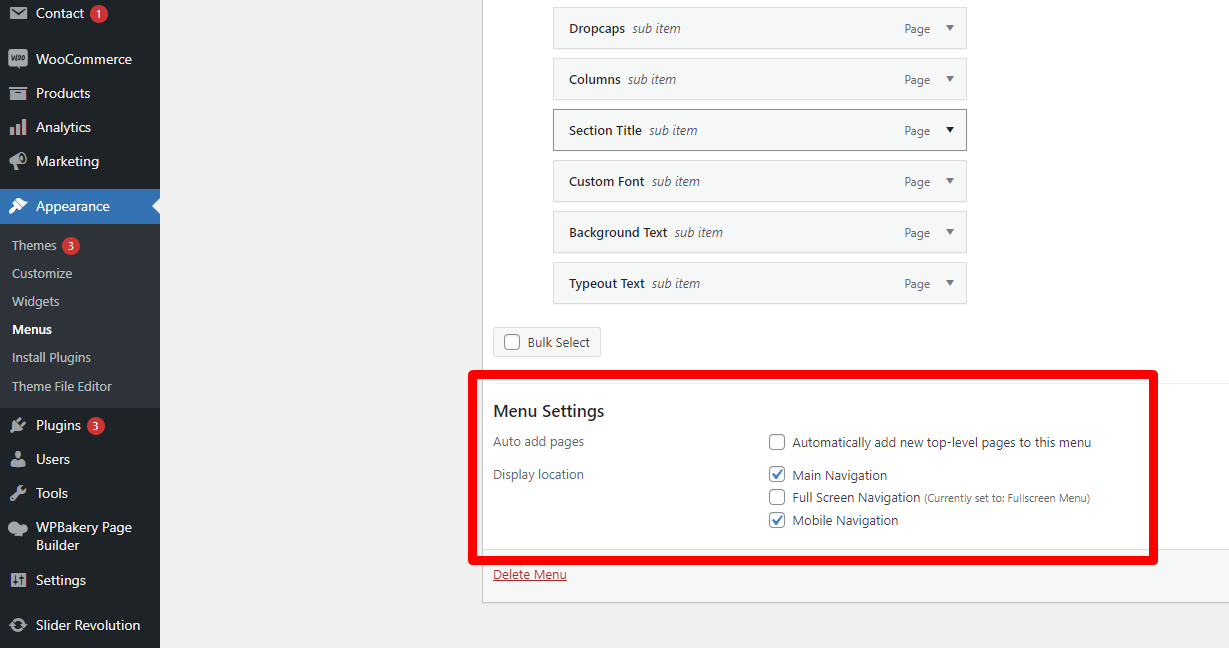Click the WooCommerce logo icon
This screenshot has height=648, width=1229.
(18, 59)
